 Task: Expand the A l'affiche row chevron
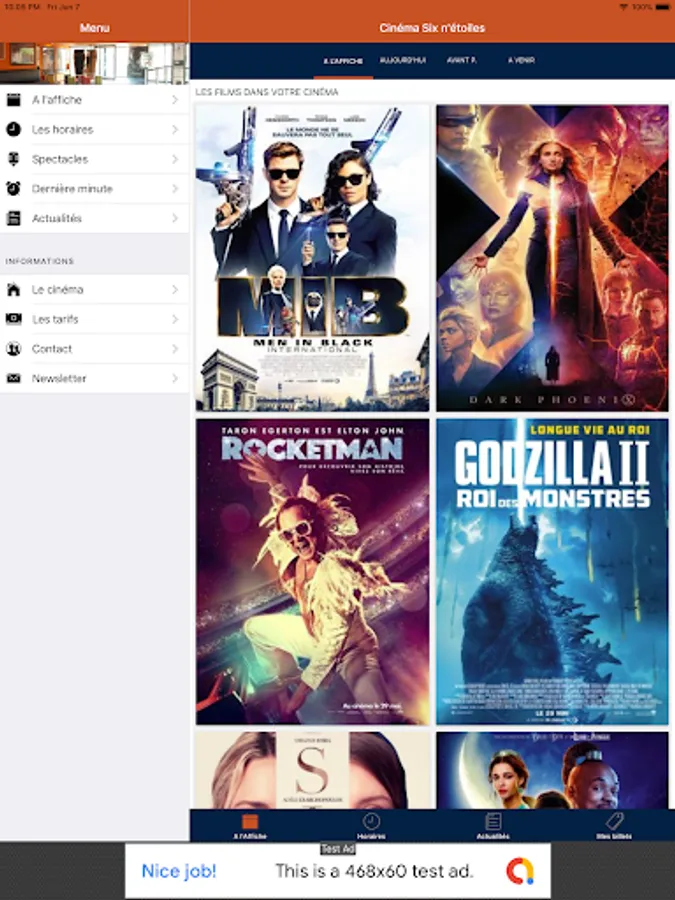point(175,100)
